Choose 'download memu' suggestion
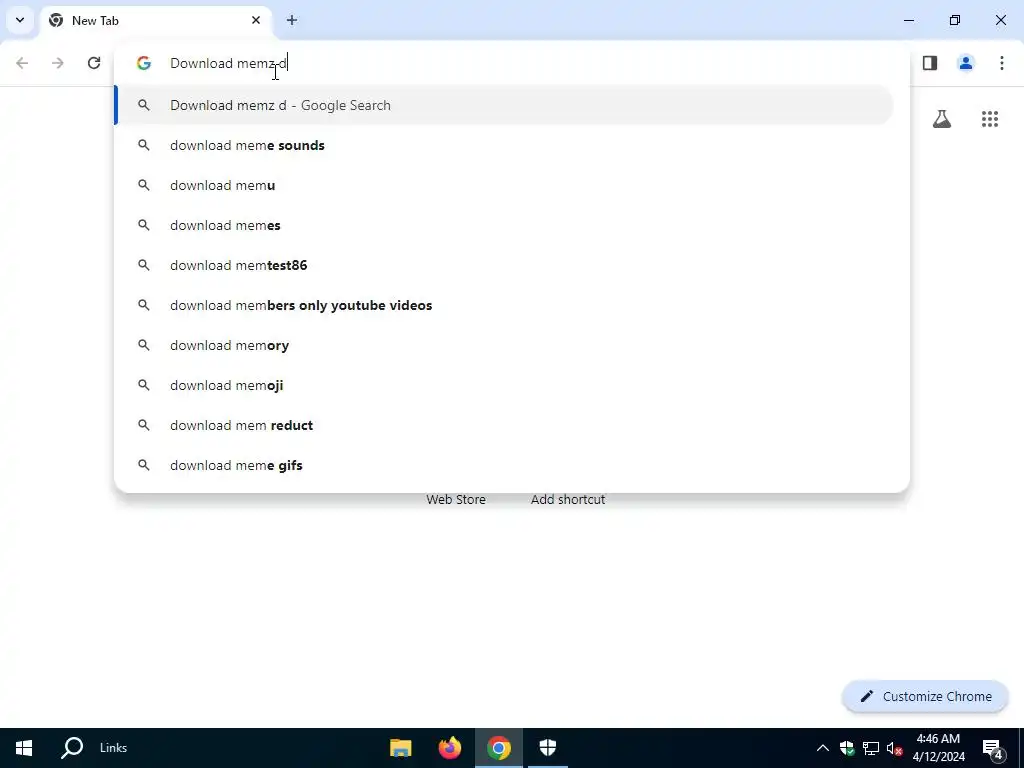 [505, 185]
